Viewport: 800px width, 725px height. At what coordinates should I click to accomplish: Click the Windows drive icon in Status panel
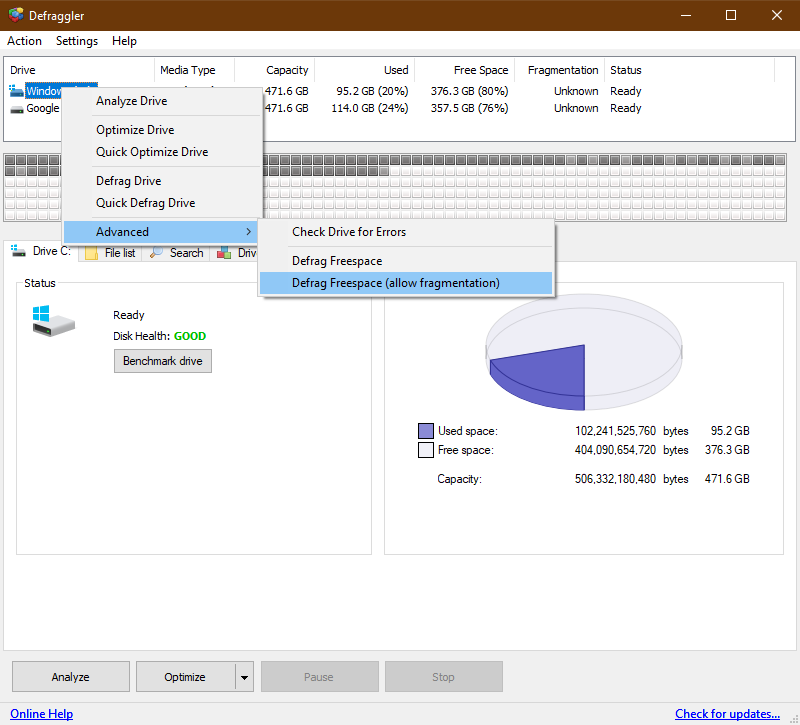pyautogui.click(x=53, y=320)
